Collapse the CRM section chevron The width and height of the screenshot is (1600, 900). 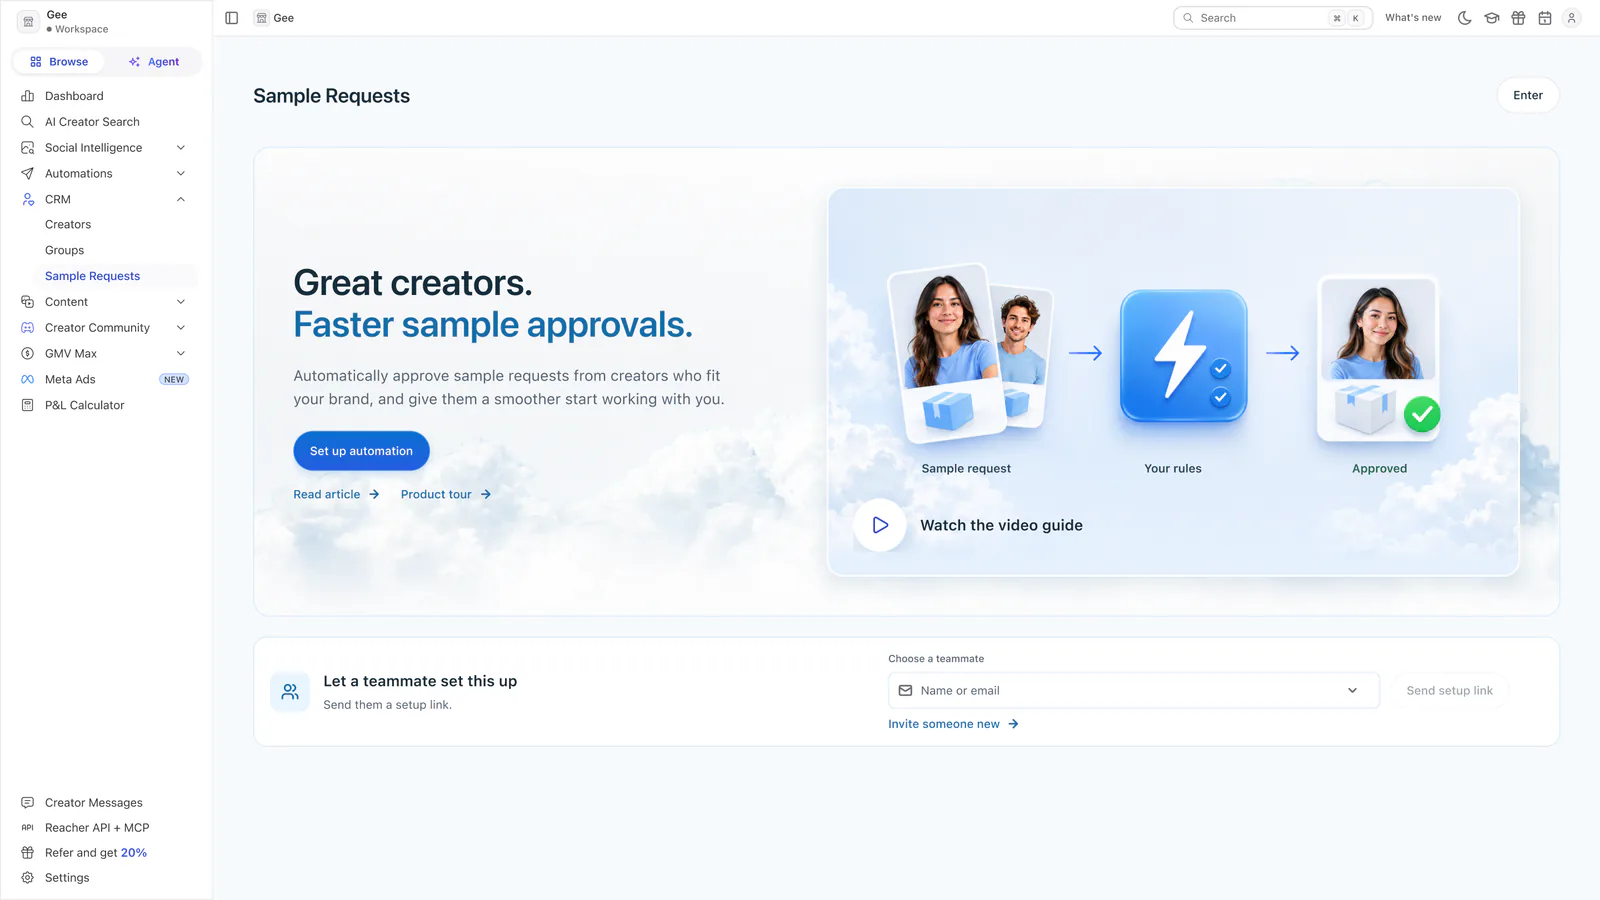point(181,199)
